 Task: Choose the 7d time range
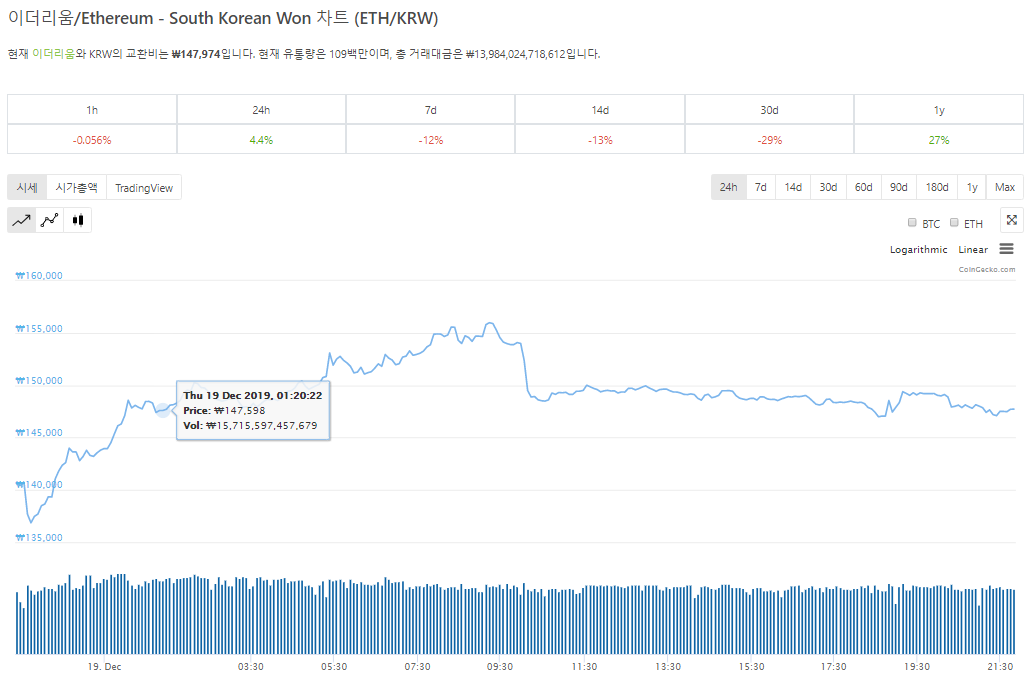(x=761, y=187)
